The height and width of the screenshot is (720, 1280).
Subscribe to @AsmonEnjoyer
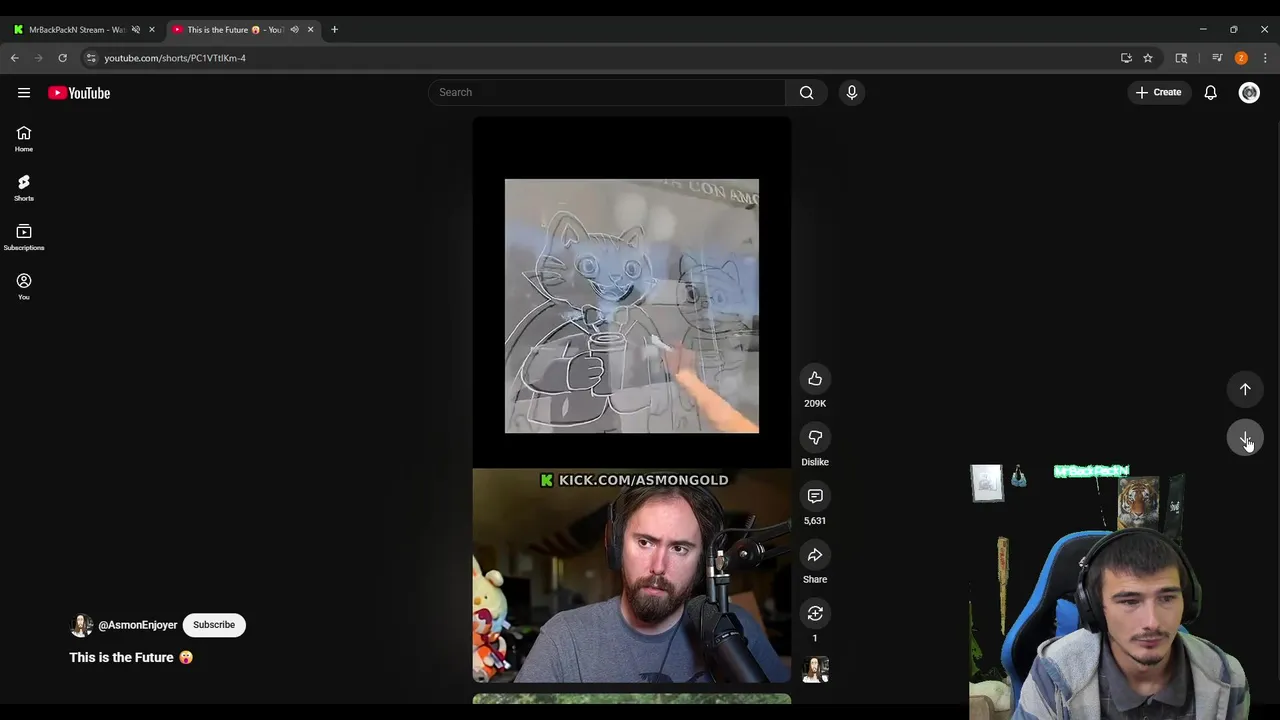click(x=214, y=625)
